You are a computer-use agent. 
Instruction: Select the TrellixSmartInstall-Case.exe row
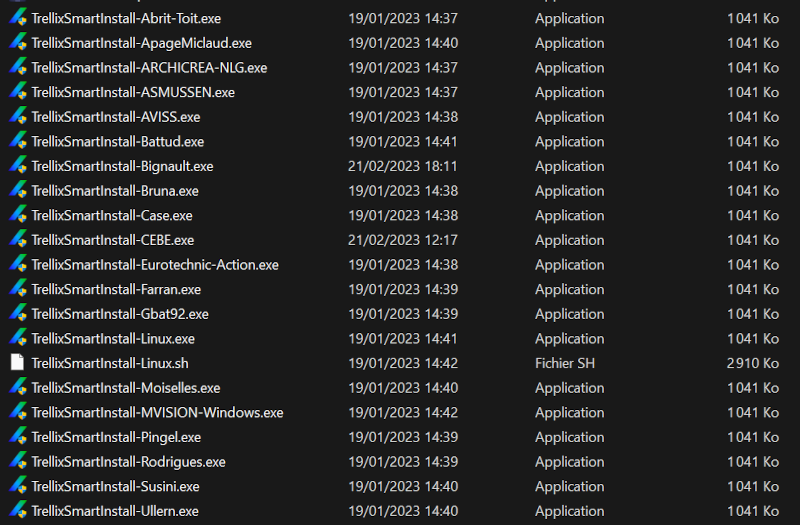112,215
